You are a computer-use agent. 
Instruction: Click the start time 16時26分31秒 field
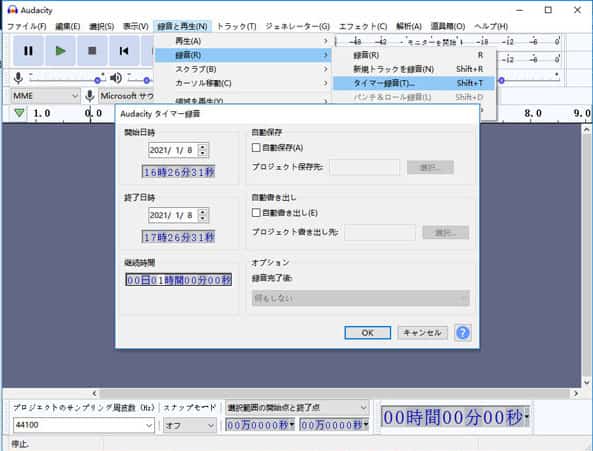click(179, 172)
